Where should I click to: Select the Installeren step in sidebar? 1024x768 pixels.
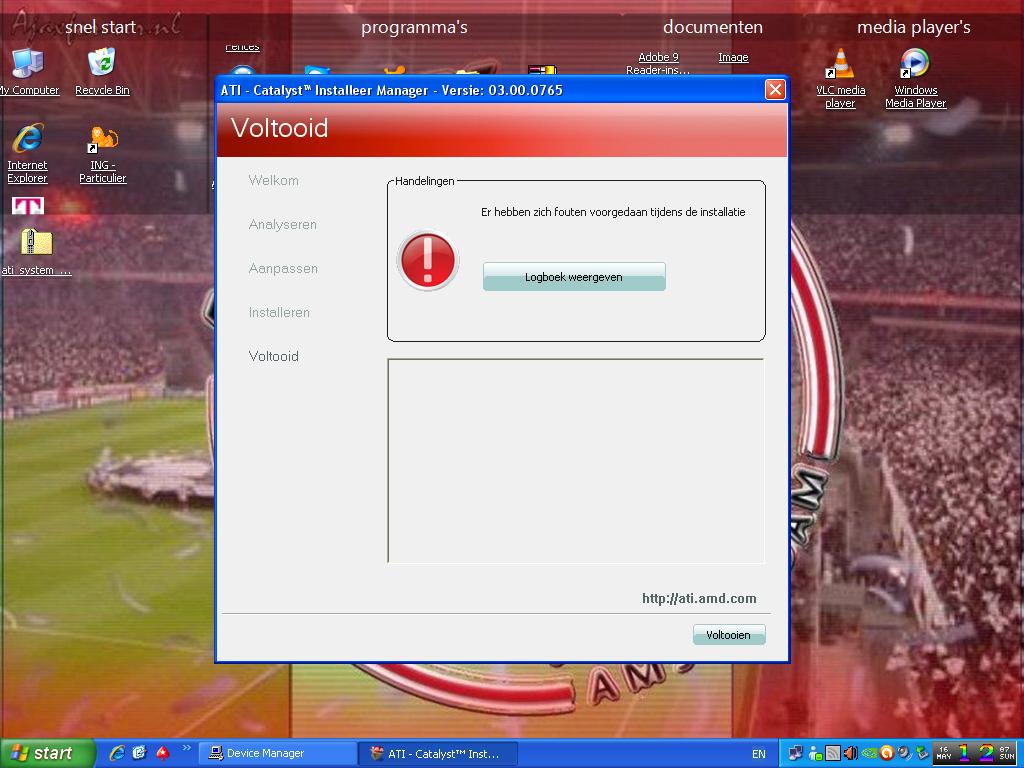(x=279, y=312)
